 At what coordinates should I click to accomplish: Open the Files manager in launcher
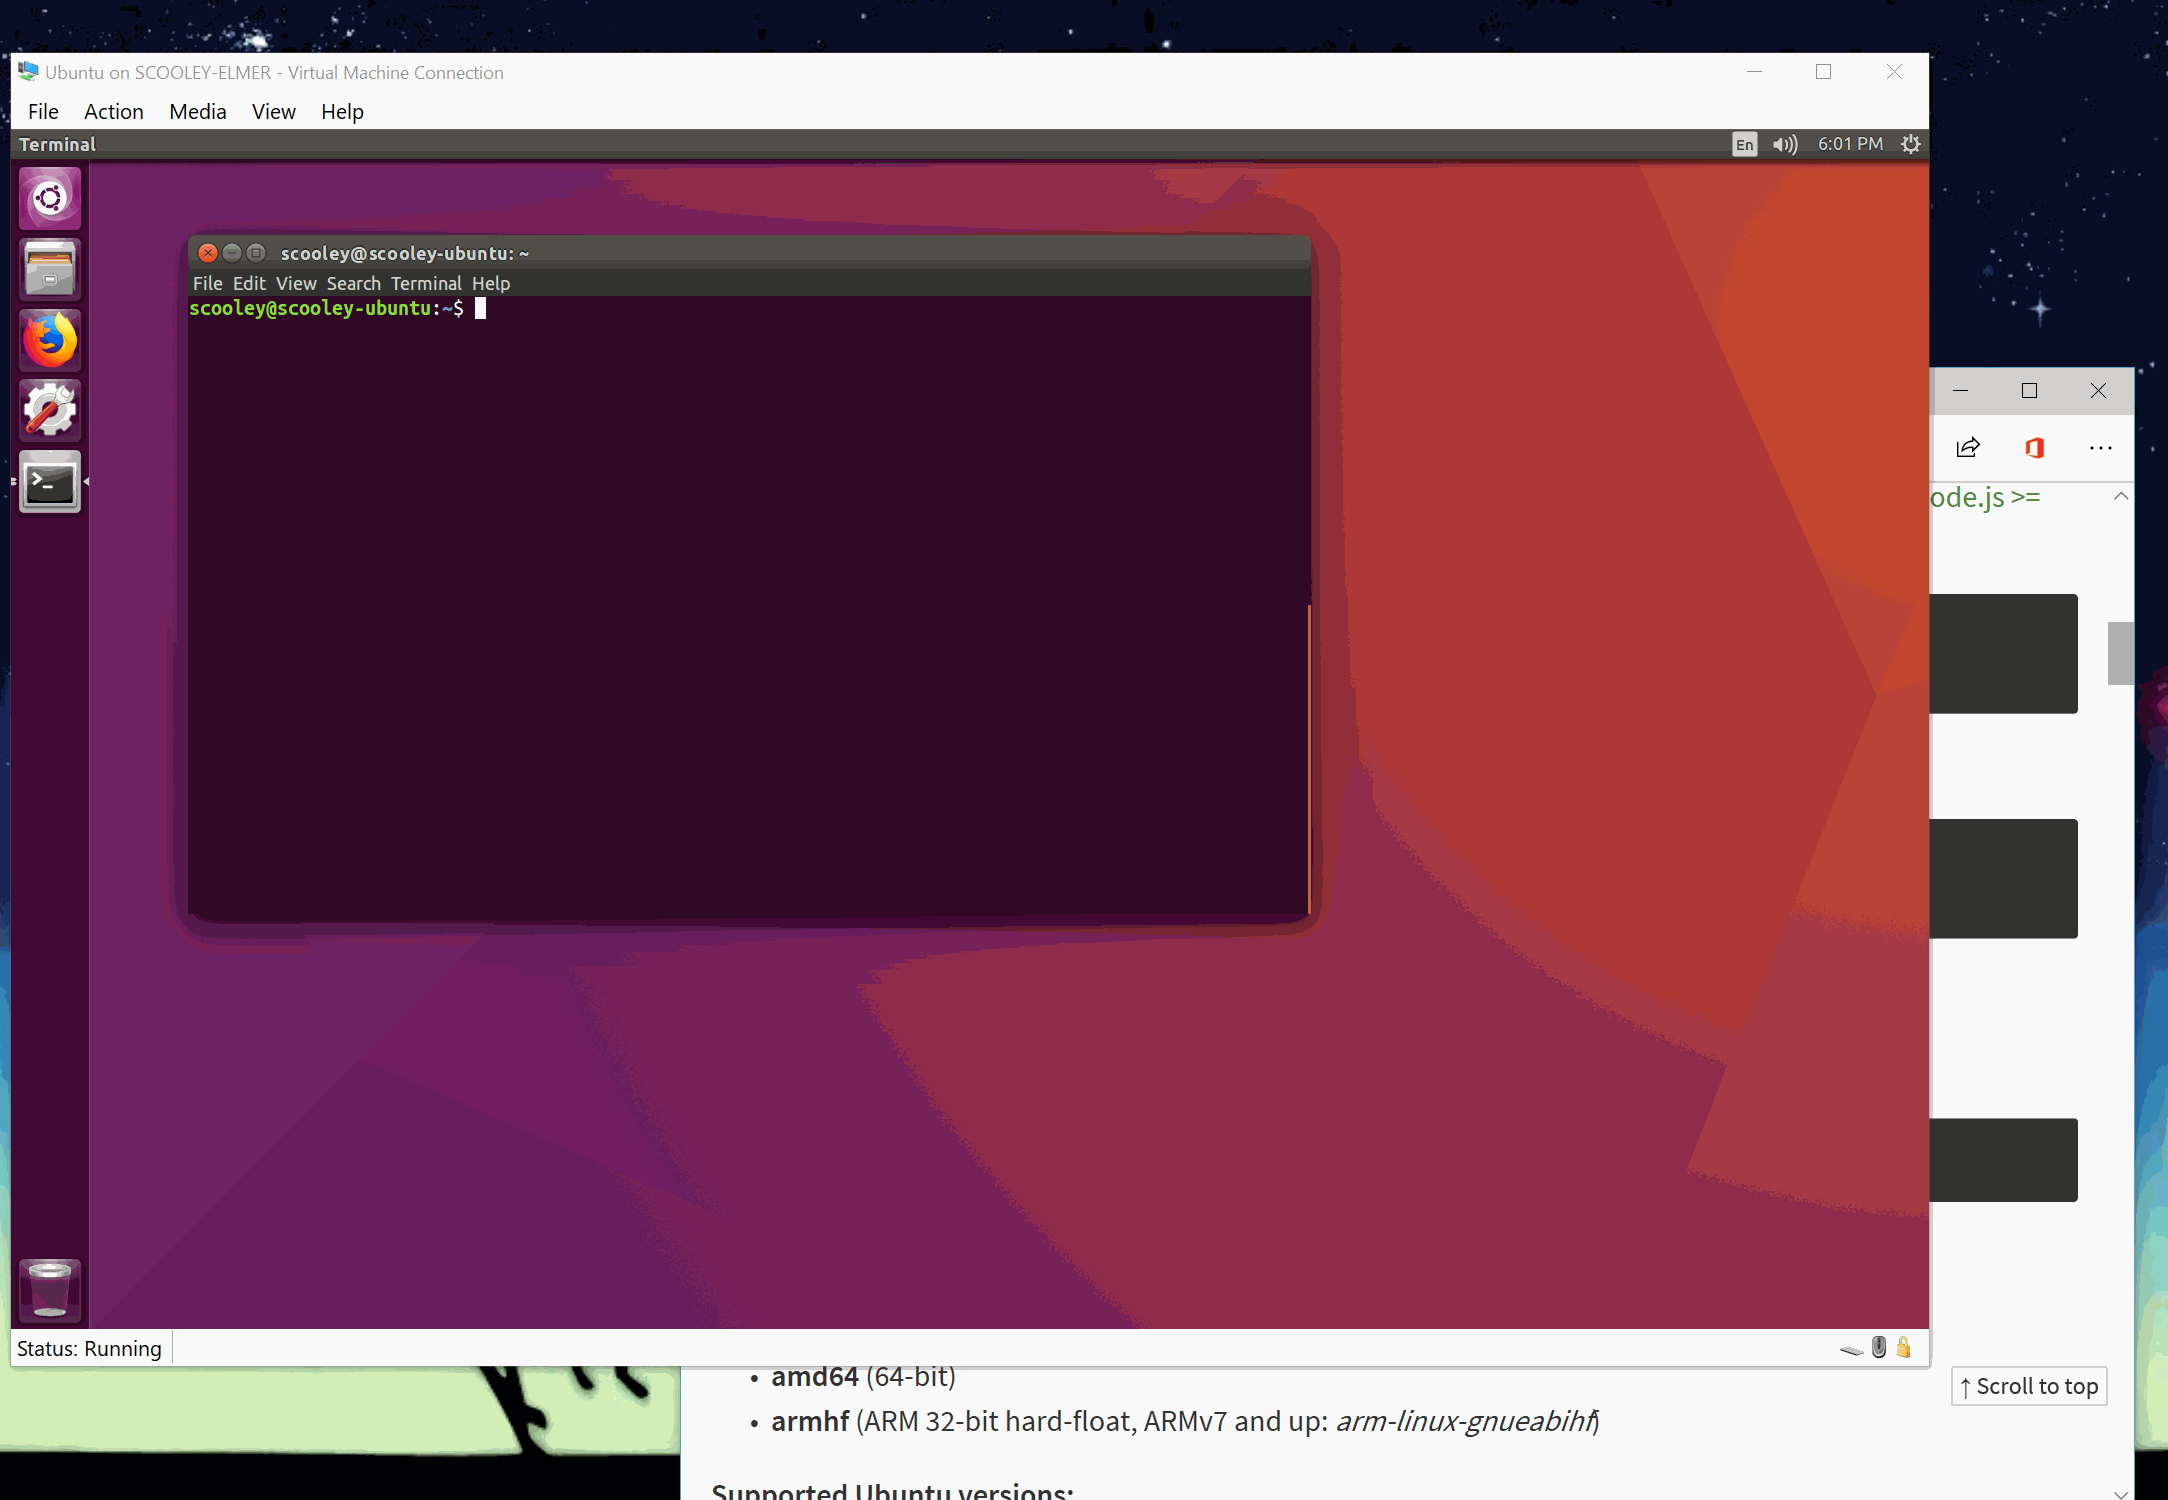click(x=50, y=269)
